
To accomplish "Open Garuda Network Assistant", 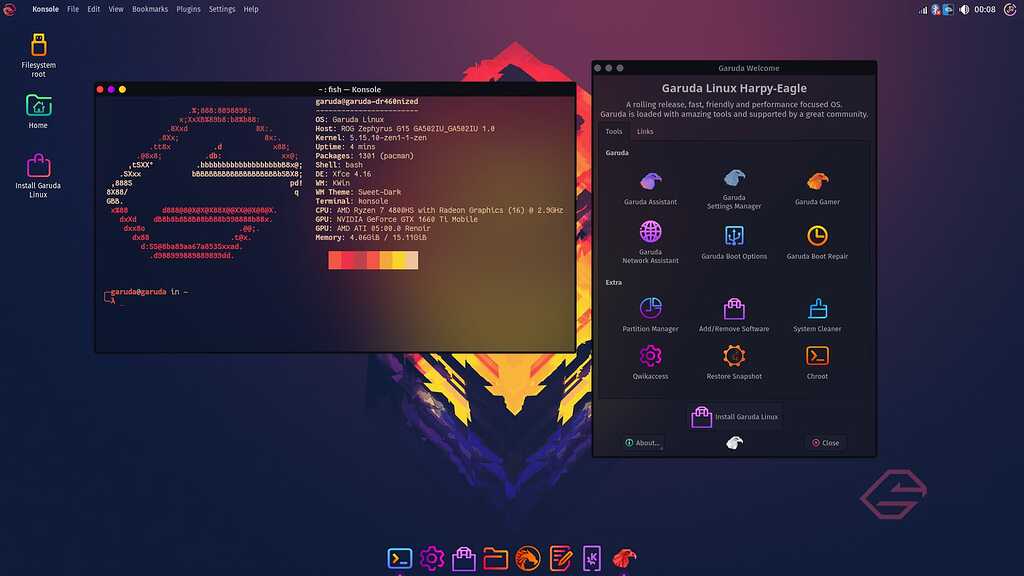I will pyautogui.click(x=651, y=236).
